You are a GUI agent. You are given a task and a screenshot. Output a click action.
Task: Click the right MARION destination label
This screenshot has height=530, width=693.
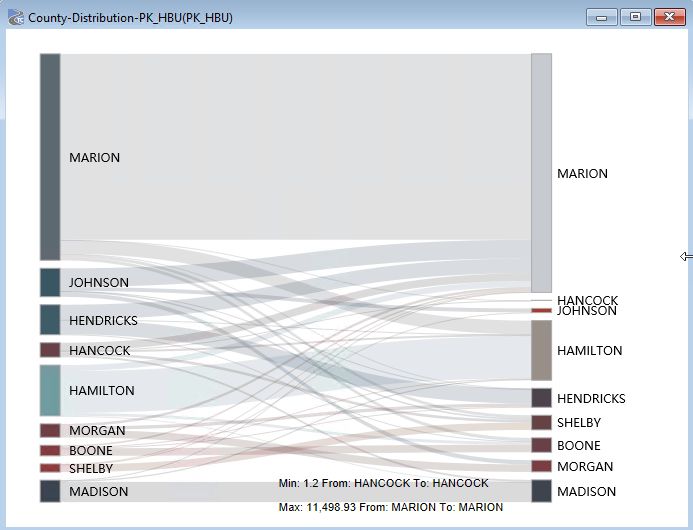tap(583, 173)
